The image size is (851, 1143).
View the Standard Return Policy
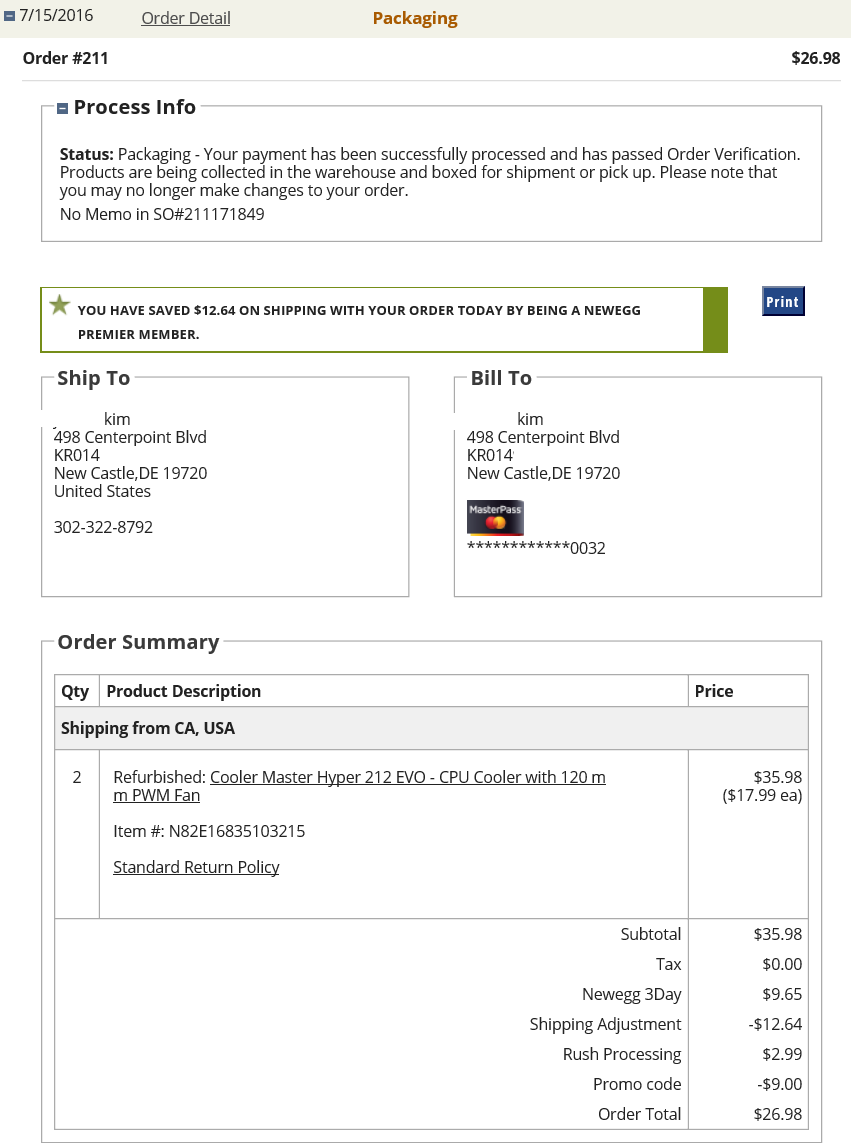click(196, 867)
